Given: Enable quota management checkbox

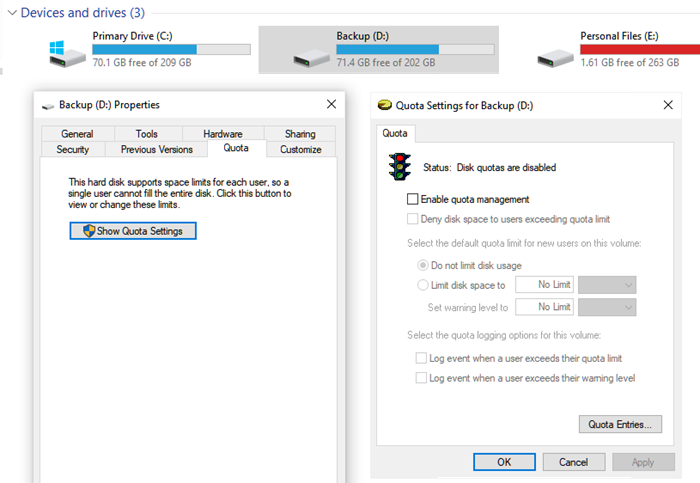Looking at the screenshot, I should (412, 199).
